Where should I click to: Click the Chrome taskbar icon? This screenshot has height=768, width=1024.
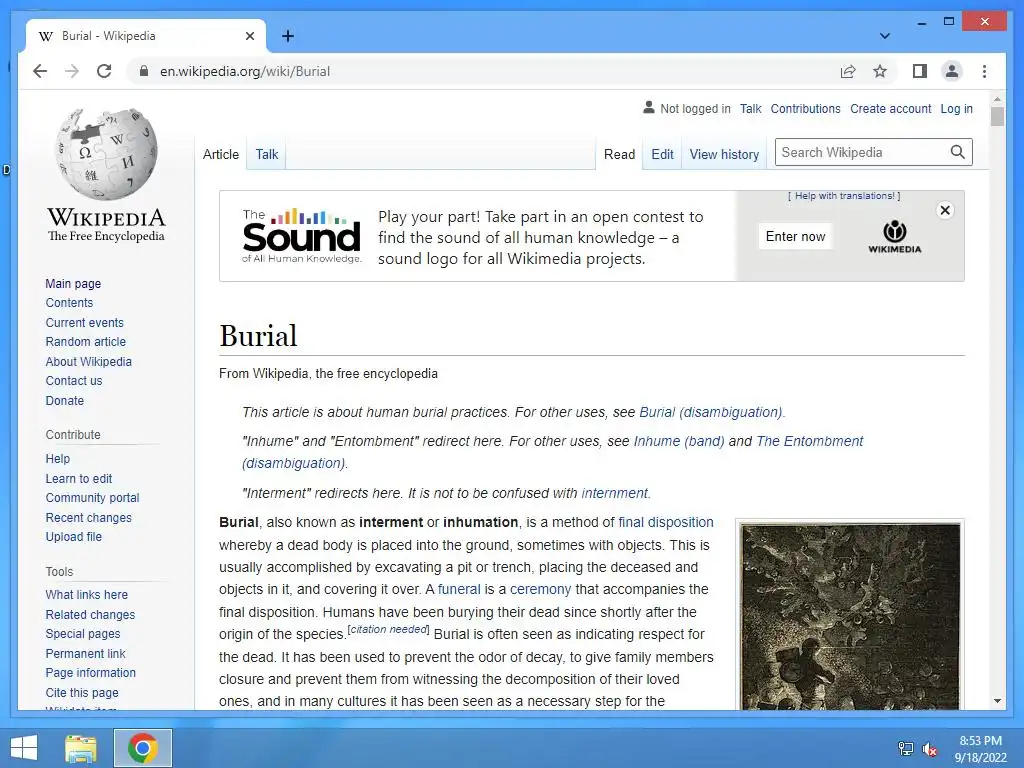143,748
